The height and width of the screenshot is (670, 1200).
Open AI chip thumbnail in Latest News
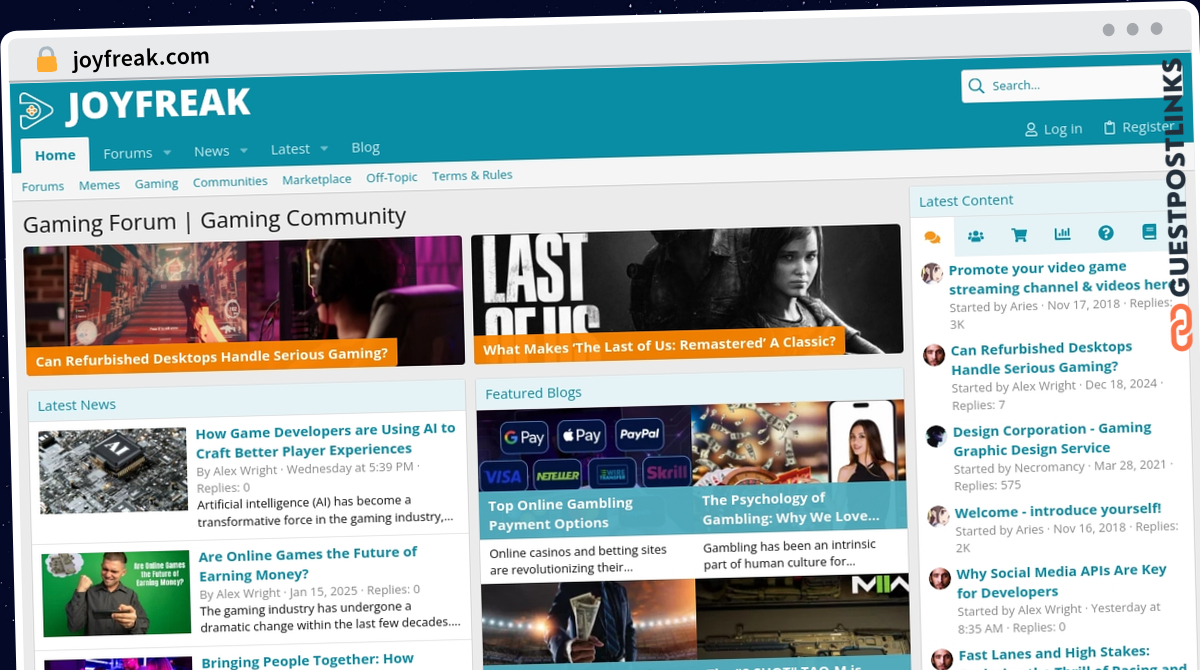pos(113,471)
